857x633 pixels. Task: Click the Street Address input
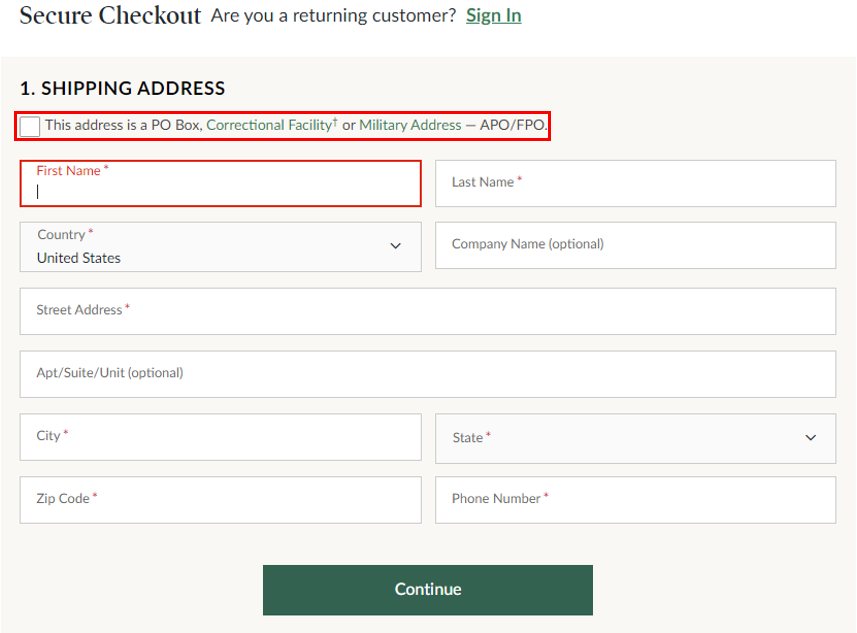coord(427,311)
